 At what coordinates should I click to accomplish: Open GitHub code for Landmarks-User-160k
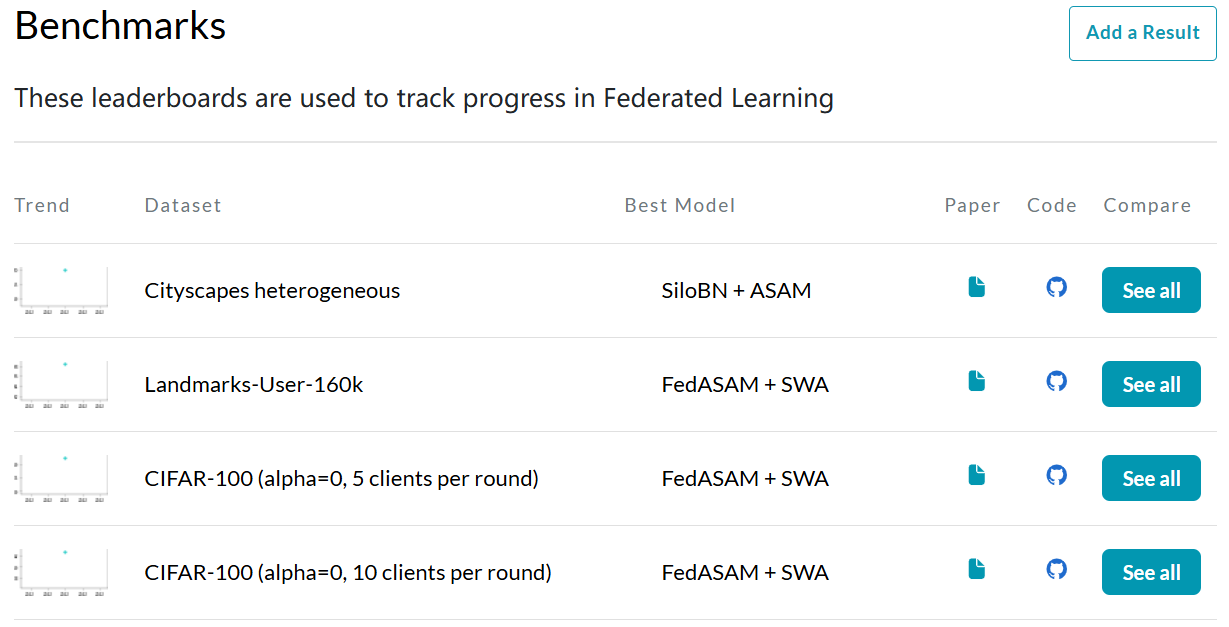pos(1056,382)
